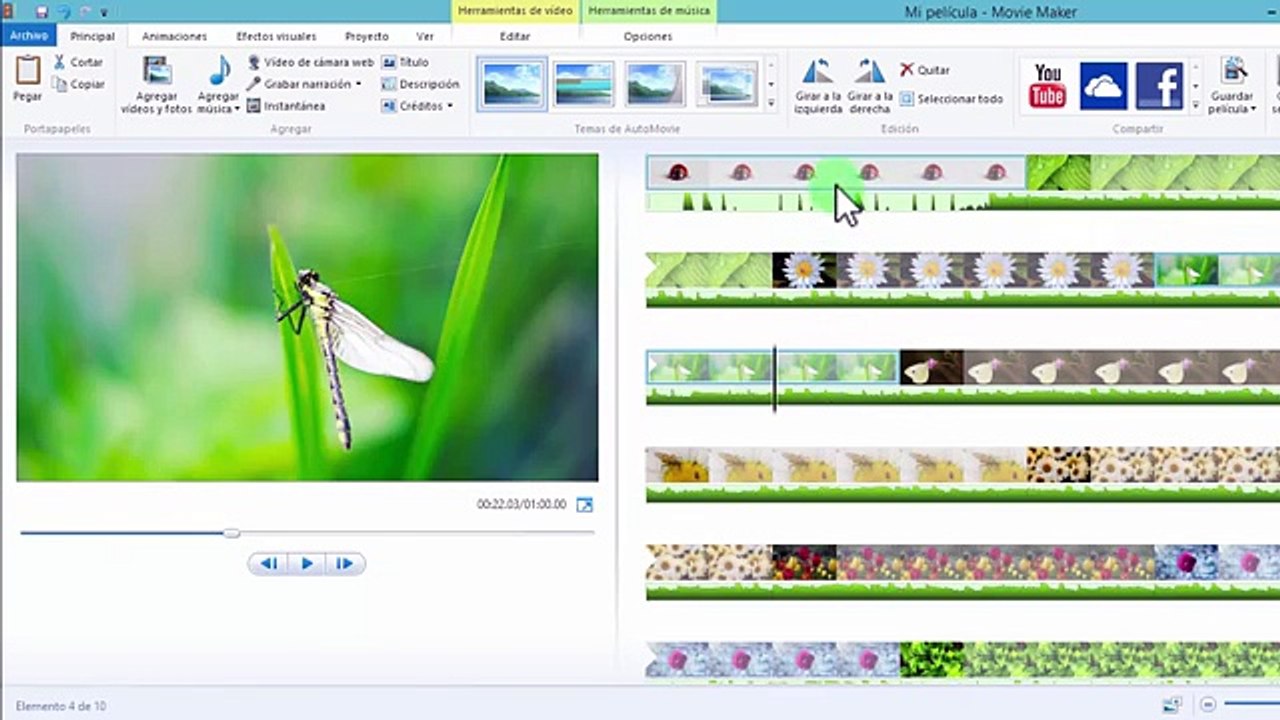Click the 00:22.03/01:00.00 time readout
Image resolution: width=1280 pixels, height=720 pixels.
pos(521,505)
